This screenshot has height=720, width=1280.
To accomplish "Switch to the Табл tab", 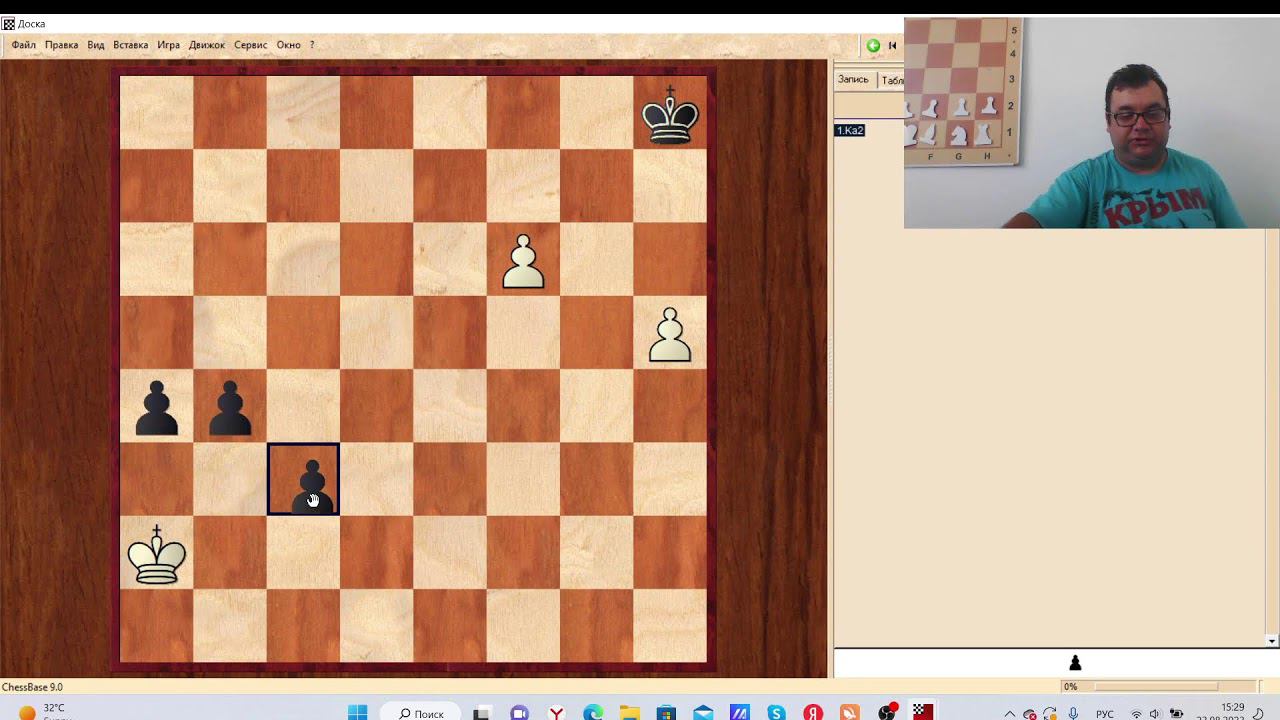I will coord(892,80).
